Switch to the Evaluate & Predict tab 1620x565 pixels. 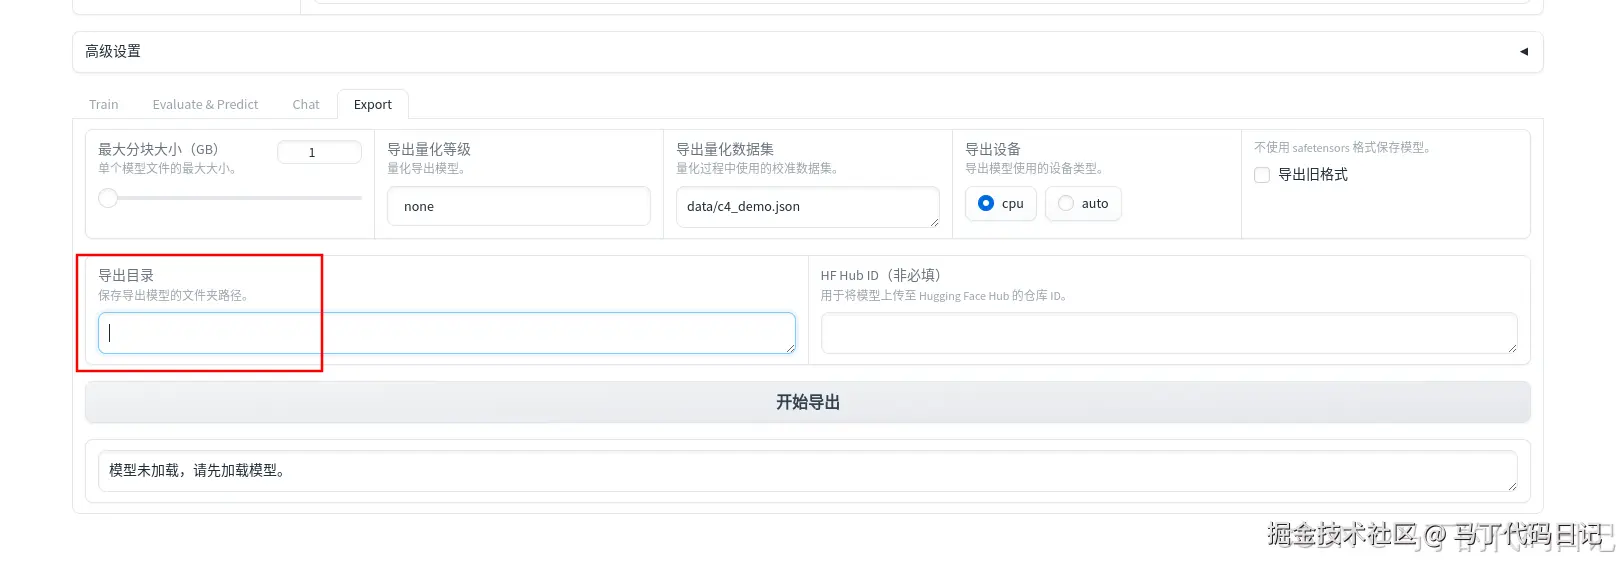[205, 104]
